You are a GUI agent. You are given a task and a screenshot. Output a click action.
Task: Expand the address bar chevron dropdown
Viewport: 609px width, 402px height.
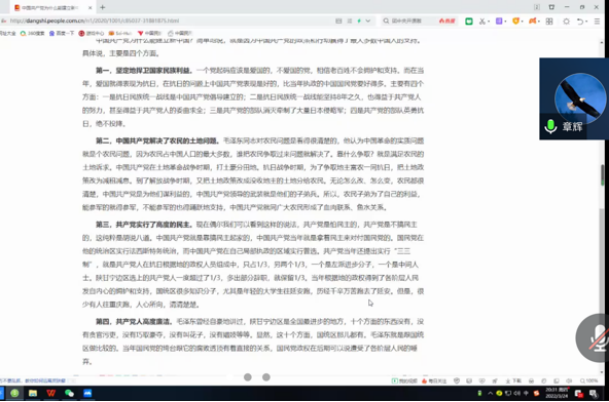coord(368,21)
